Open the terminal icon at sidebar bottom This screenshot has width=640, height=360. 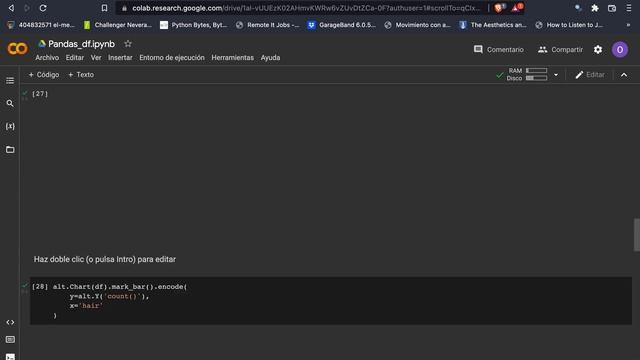coord(10,357)
